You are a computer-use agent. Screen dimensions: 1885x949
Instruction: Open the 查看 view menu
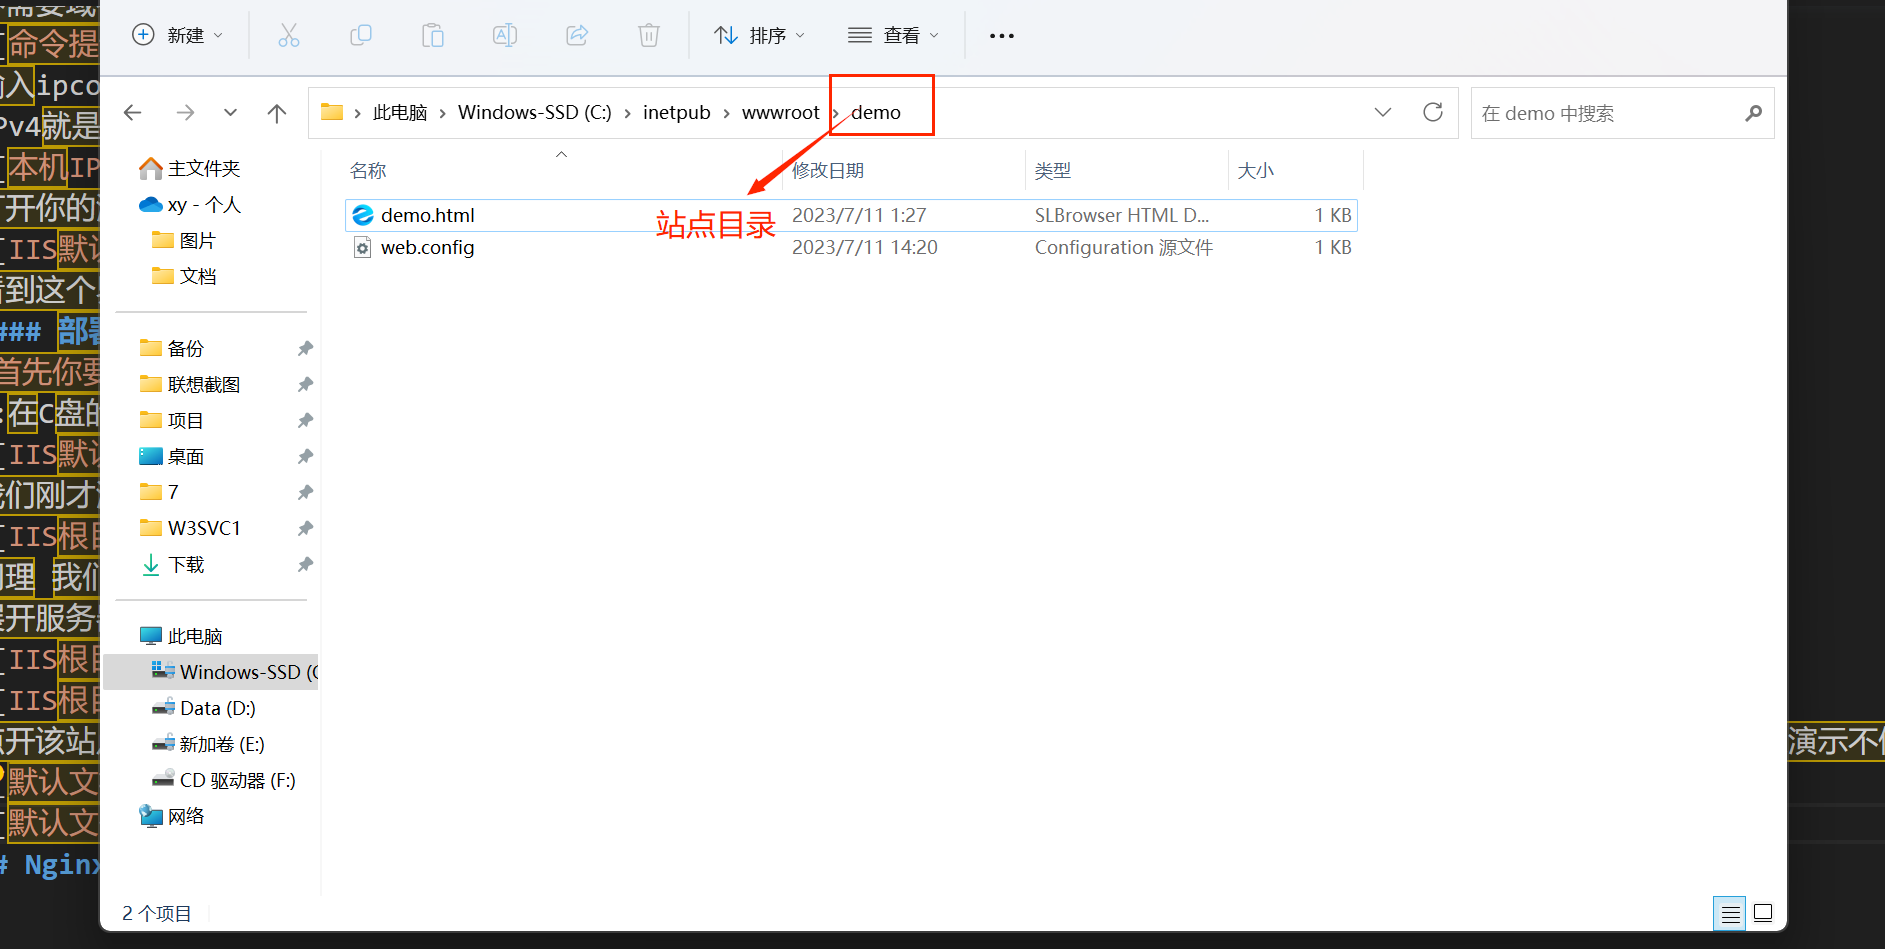(x=893, y=36)
